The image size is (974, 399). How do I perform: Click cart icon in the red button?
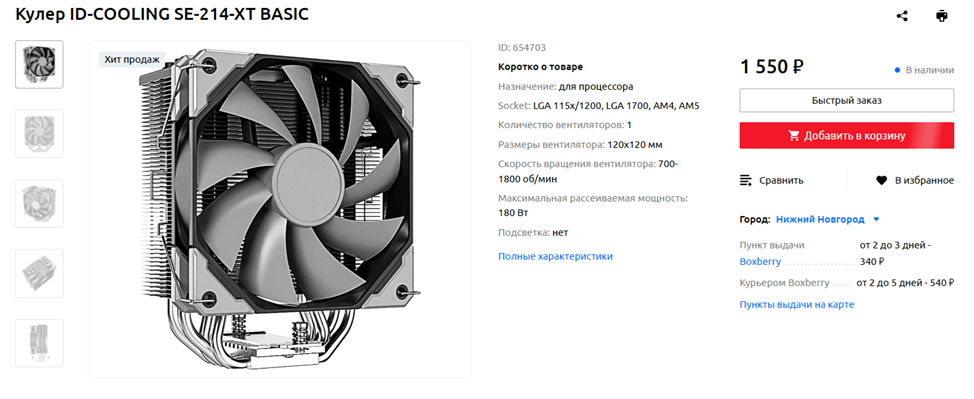point(794,135)
